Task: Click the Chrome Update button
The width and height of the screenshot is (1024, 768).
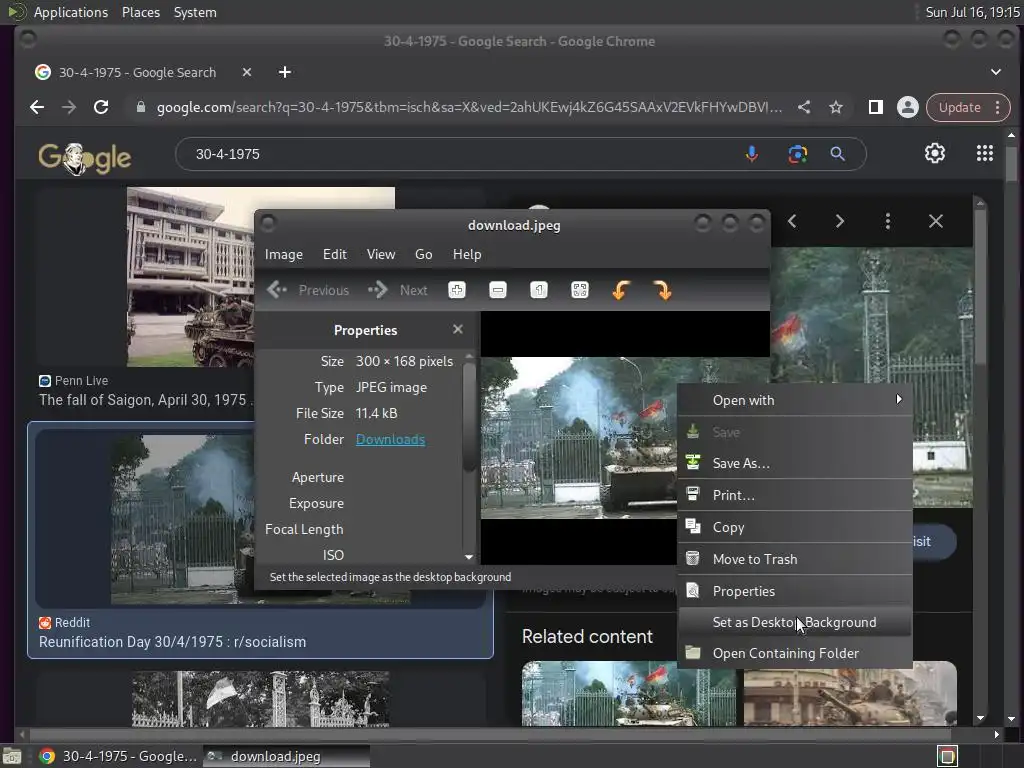Action: [959, 107]
